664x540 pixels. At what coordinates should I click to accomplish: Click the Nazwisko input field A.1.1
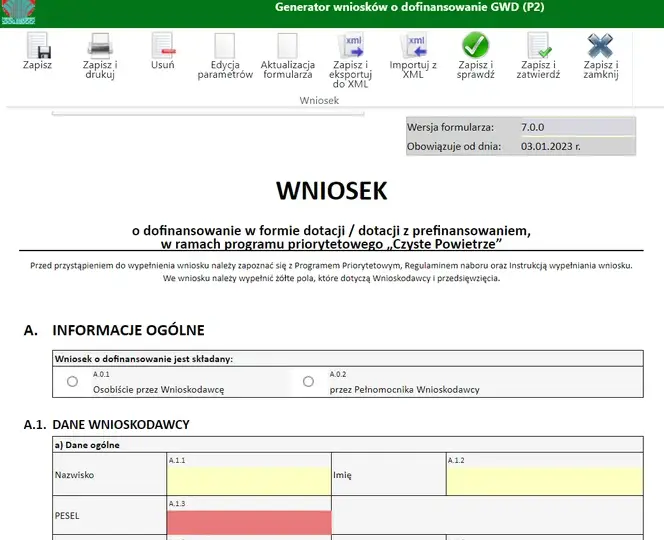[249, 481]
